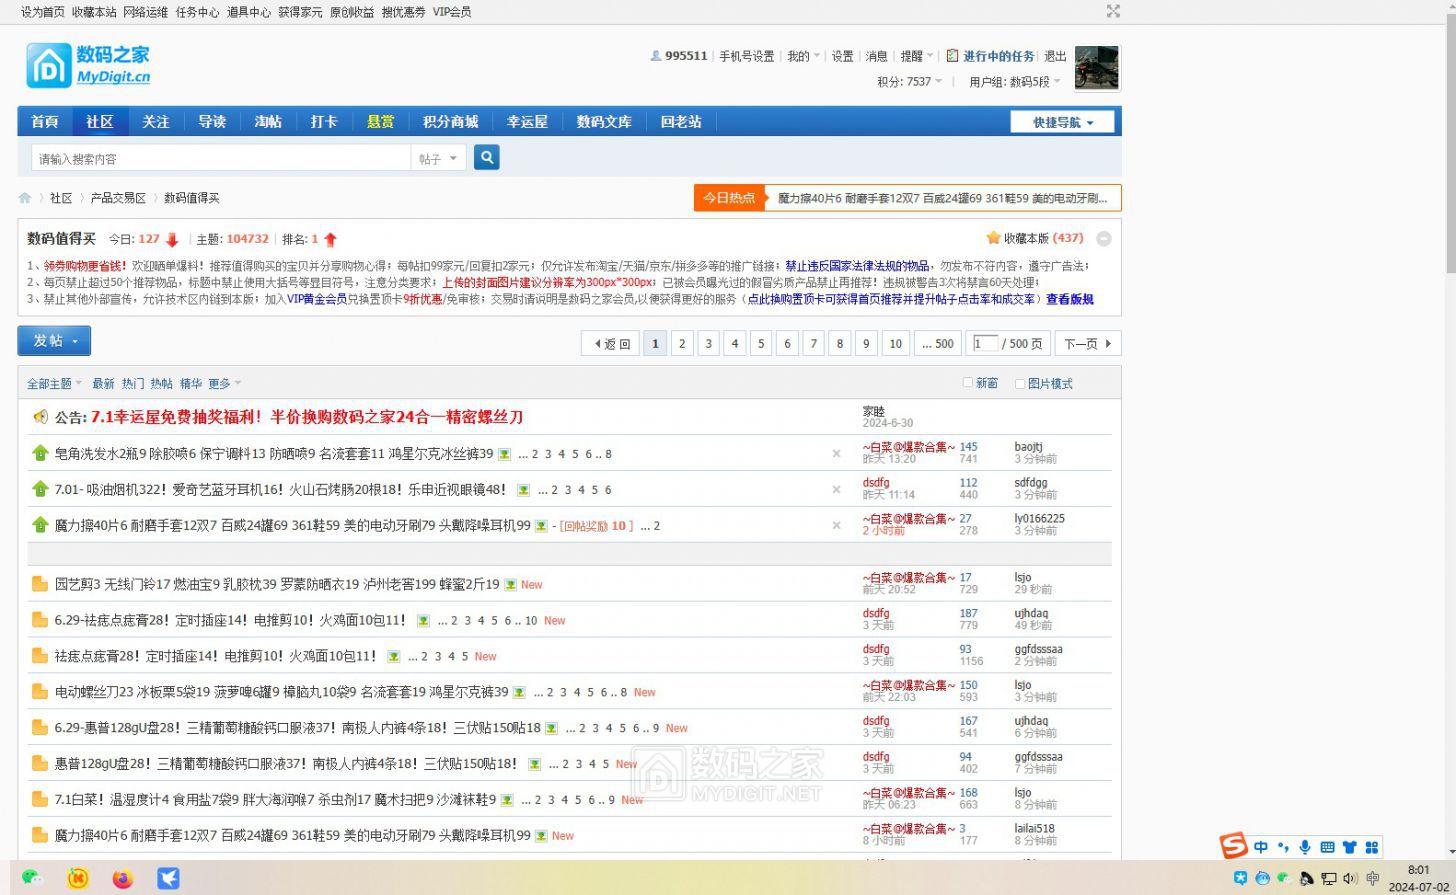Screen dimensions: 1456x895
Task: Open the 全部主题 filter dropdown
Action: point(54,383)
